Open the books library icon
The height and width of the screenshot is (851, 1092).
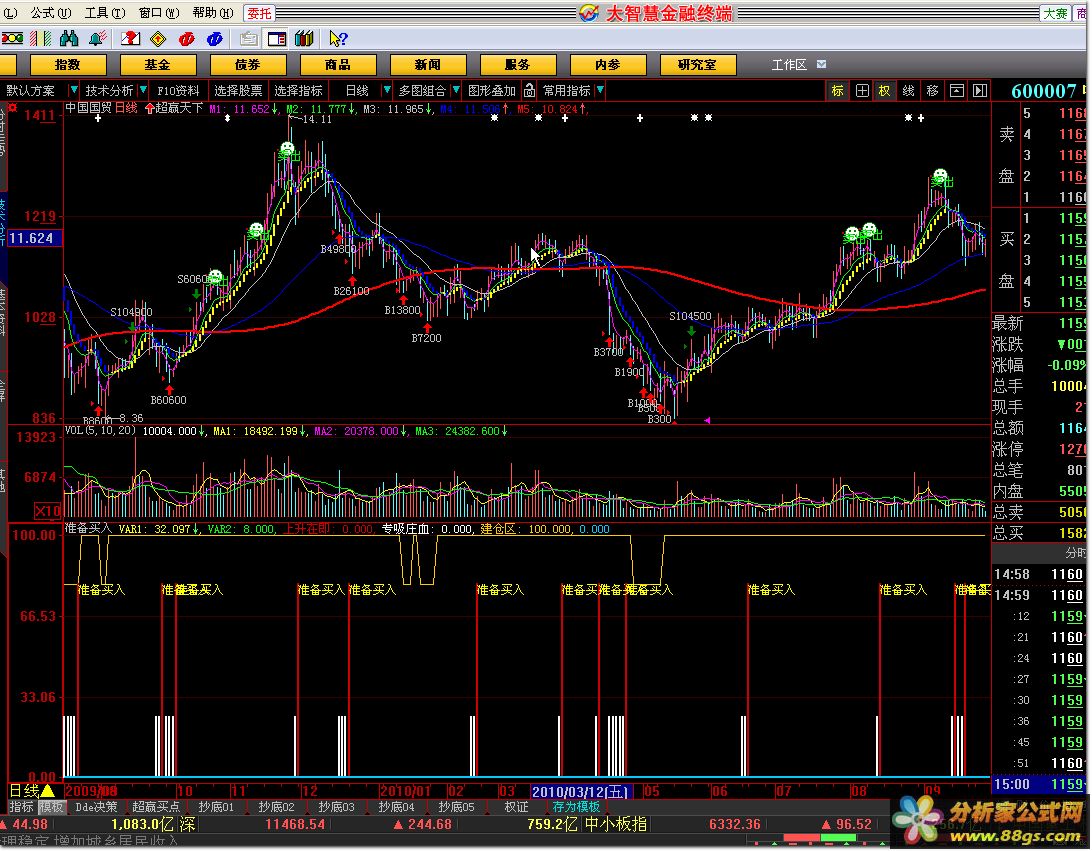click(x=304, y=39)
